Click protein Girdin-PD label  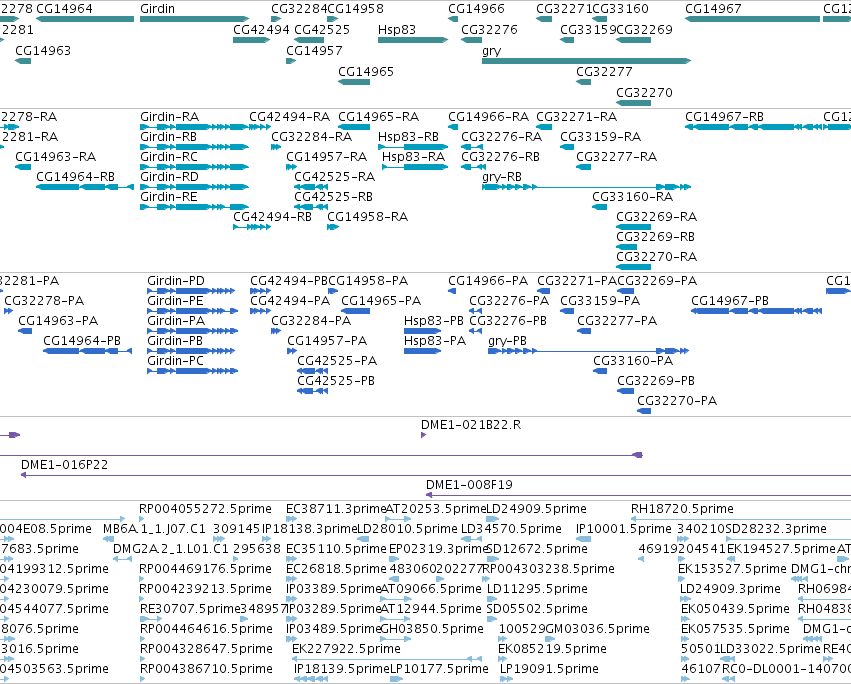176,281
